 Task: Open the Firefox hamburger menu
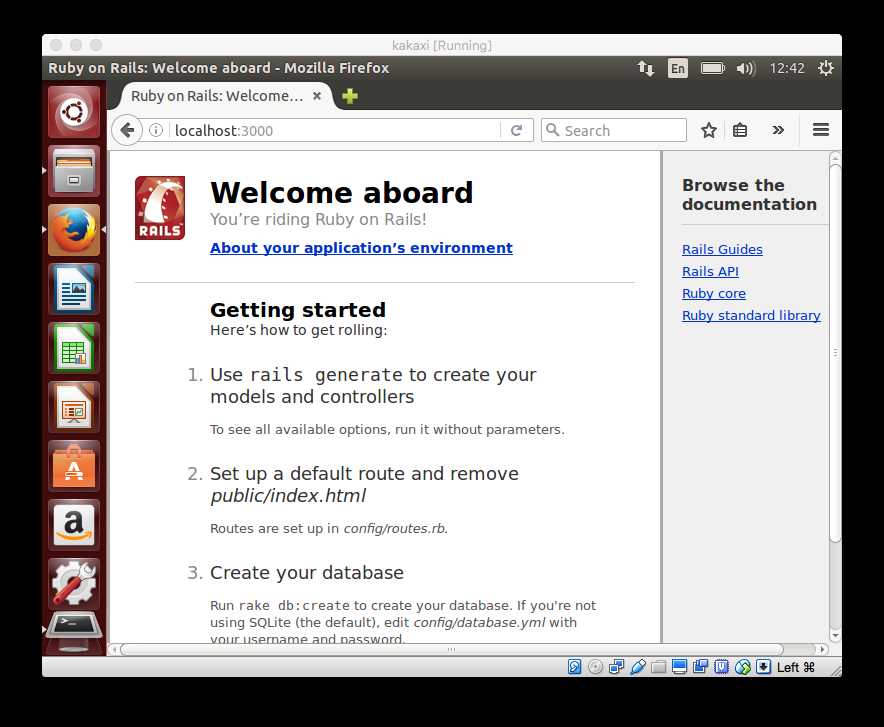click(x=821, y=130)
